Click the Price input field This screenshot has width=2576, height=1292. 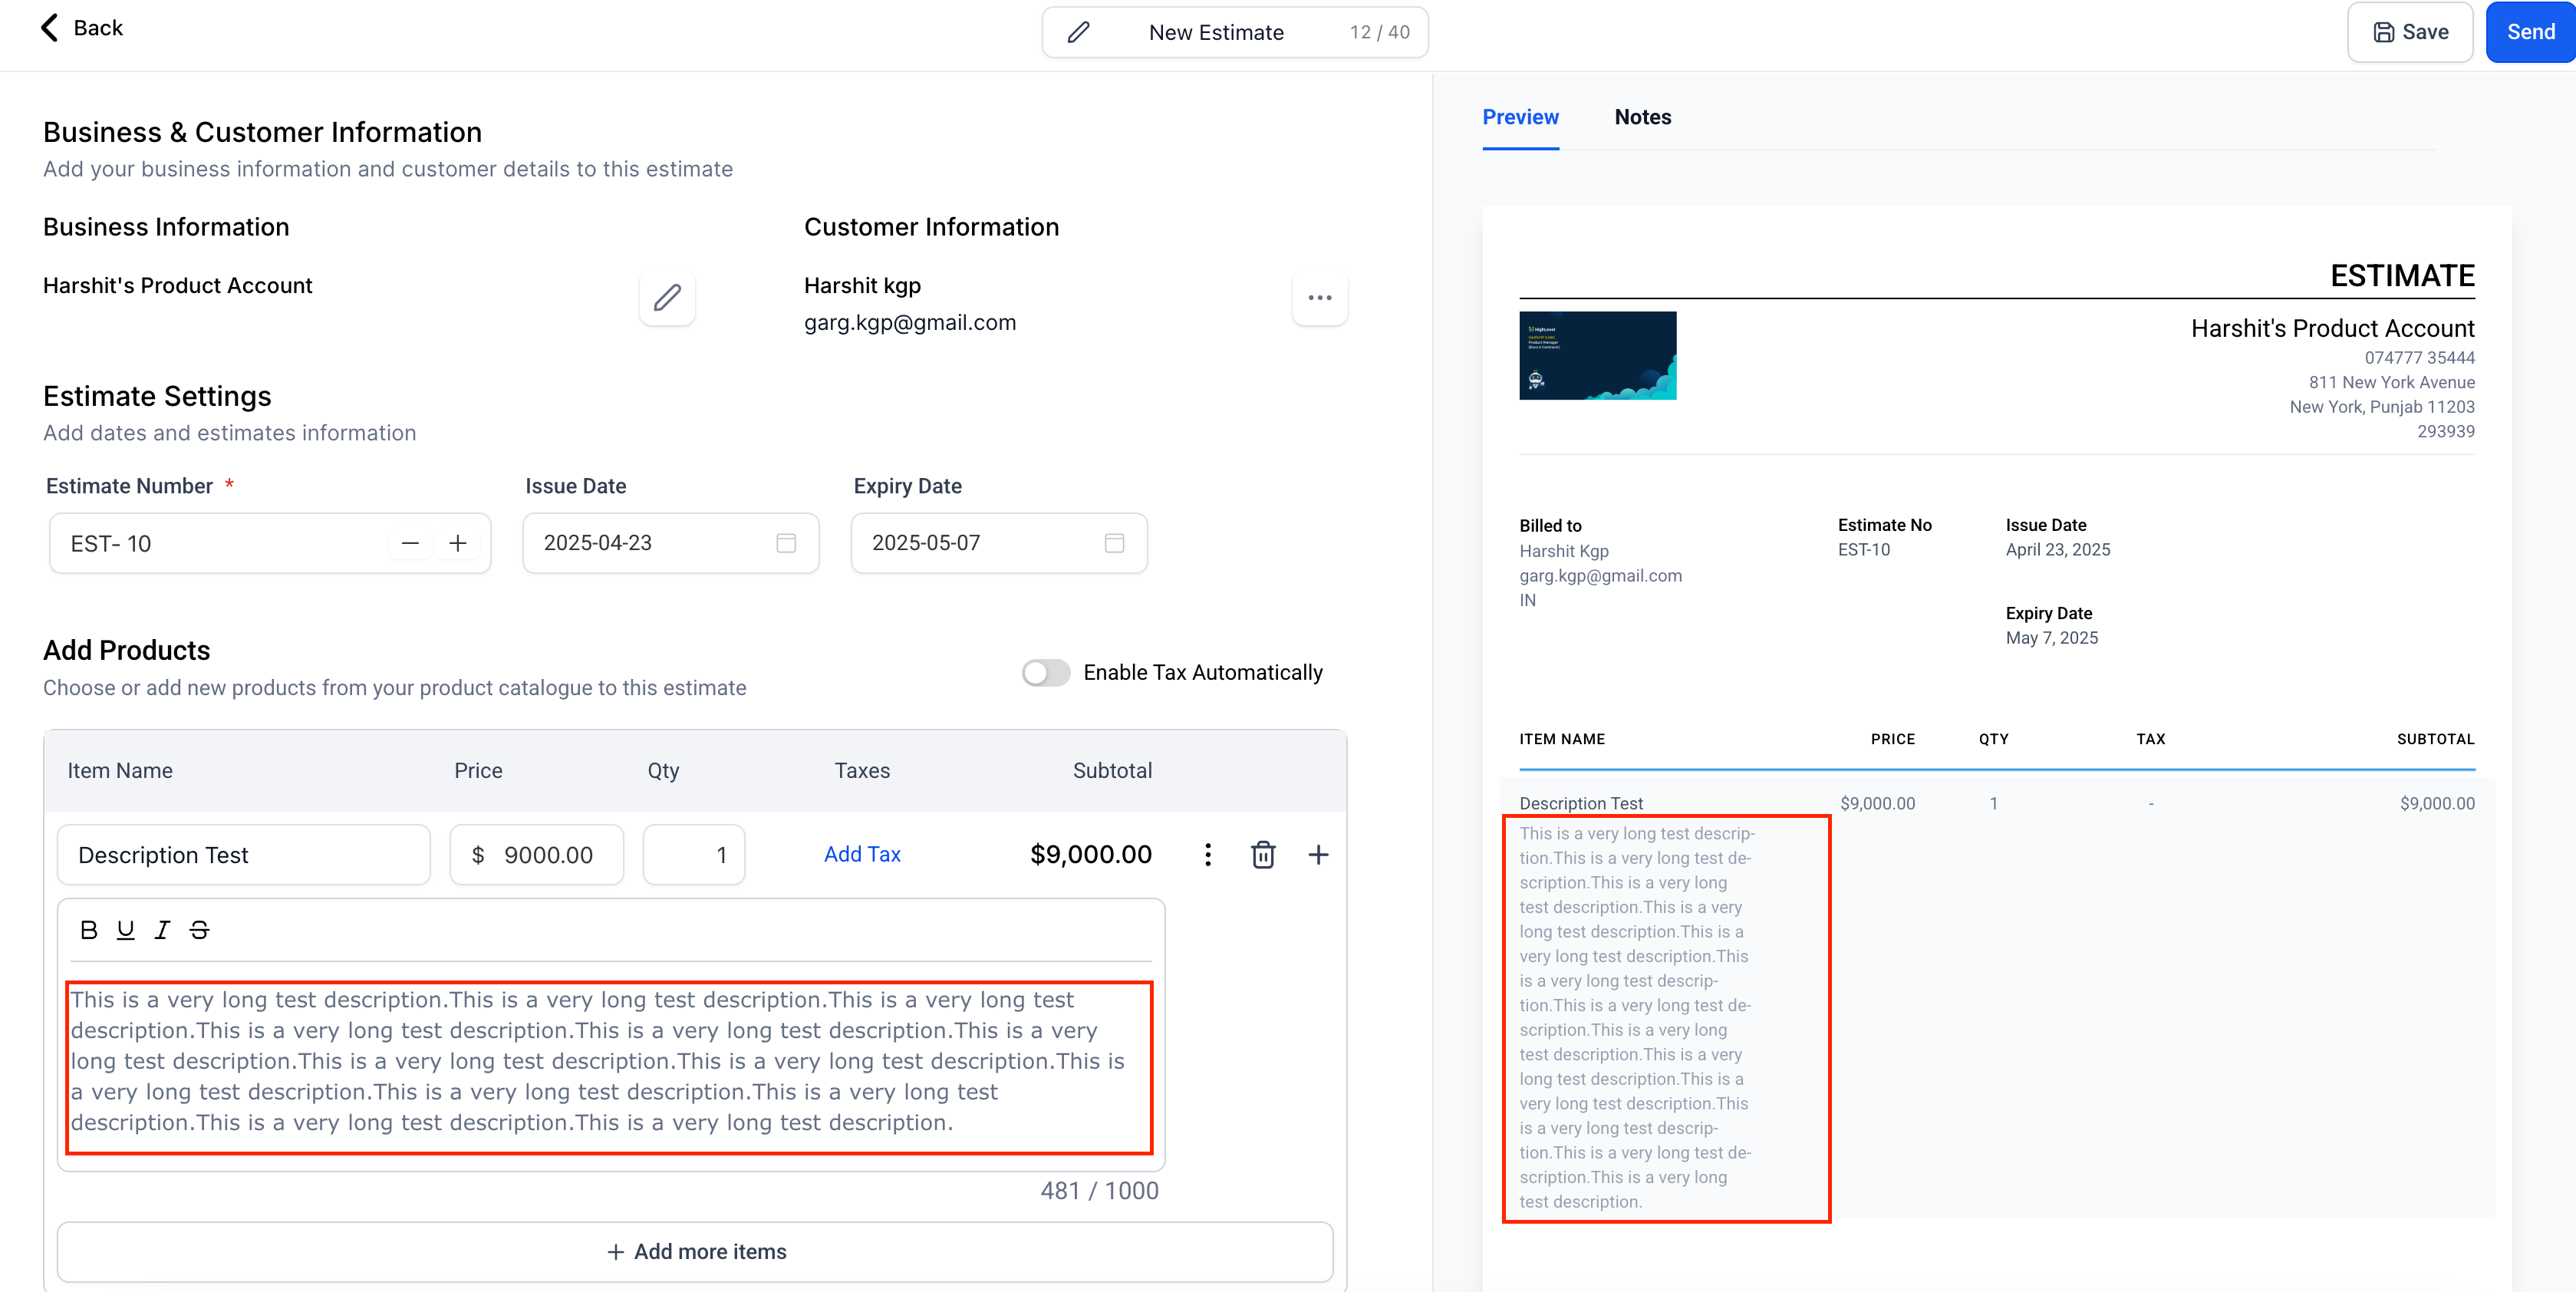tap(547, 855)
